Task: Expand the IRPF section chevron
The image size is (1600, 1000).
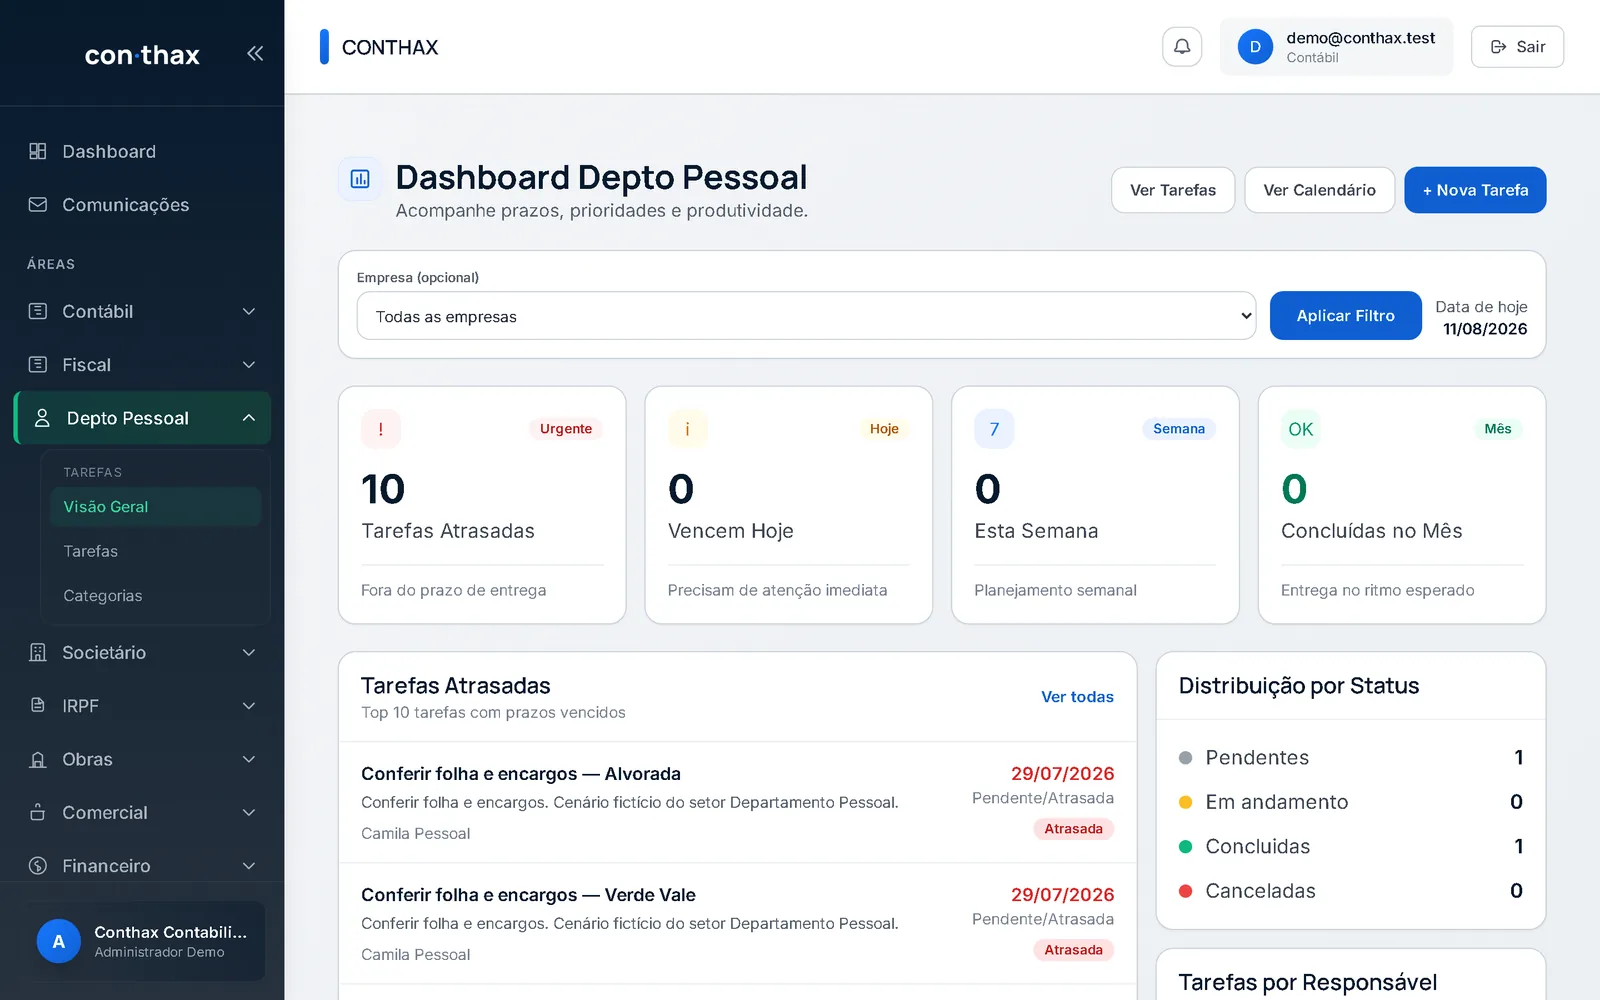Action: [x=249, y=705]
